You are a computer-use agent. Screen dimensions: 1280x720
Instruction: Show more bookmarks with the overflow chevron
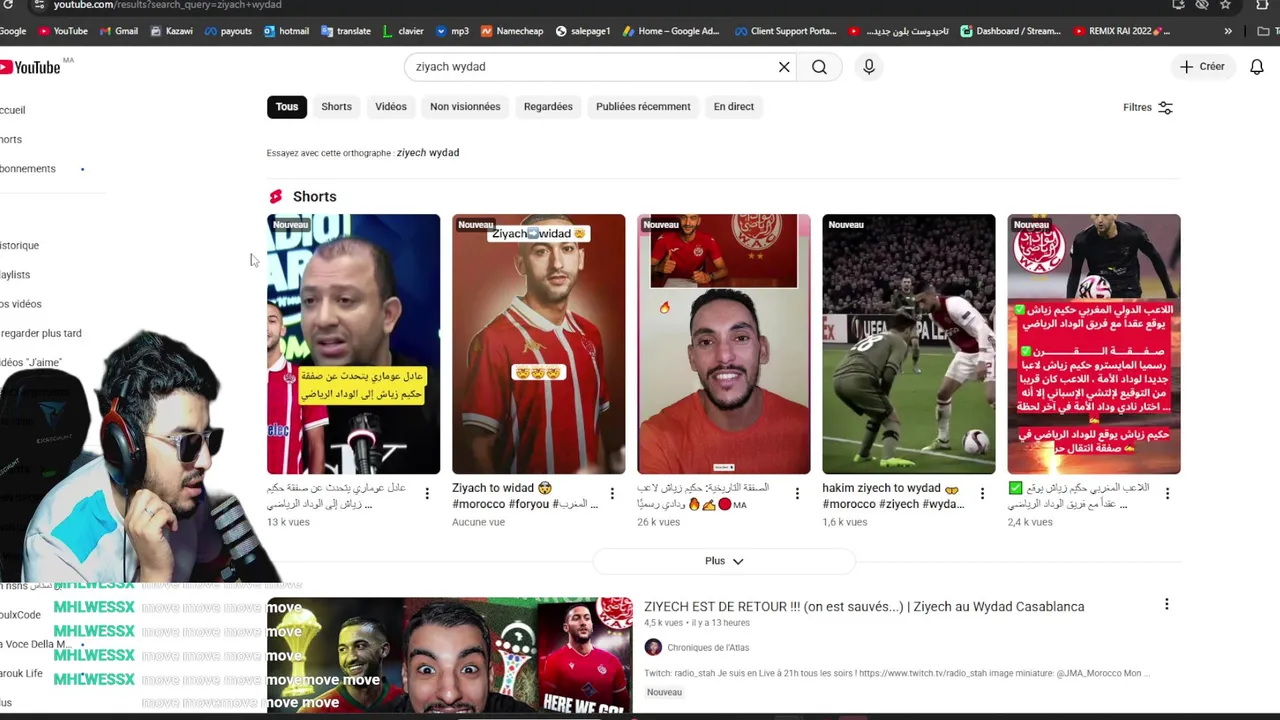point(1228,31)
